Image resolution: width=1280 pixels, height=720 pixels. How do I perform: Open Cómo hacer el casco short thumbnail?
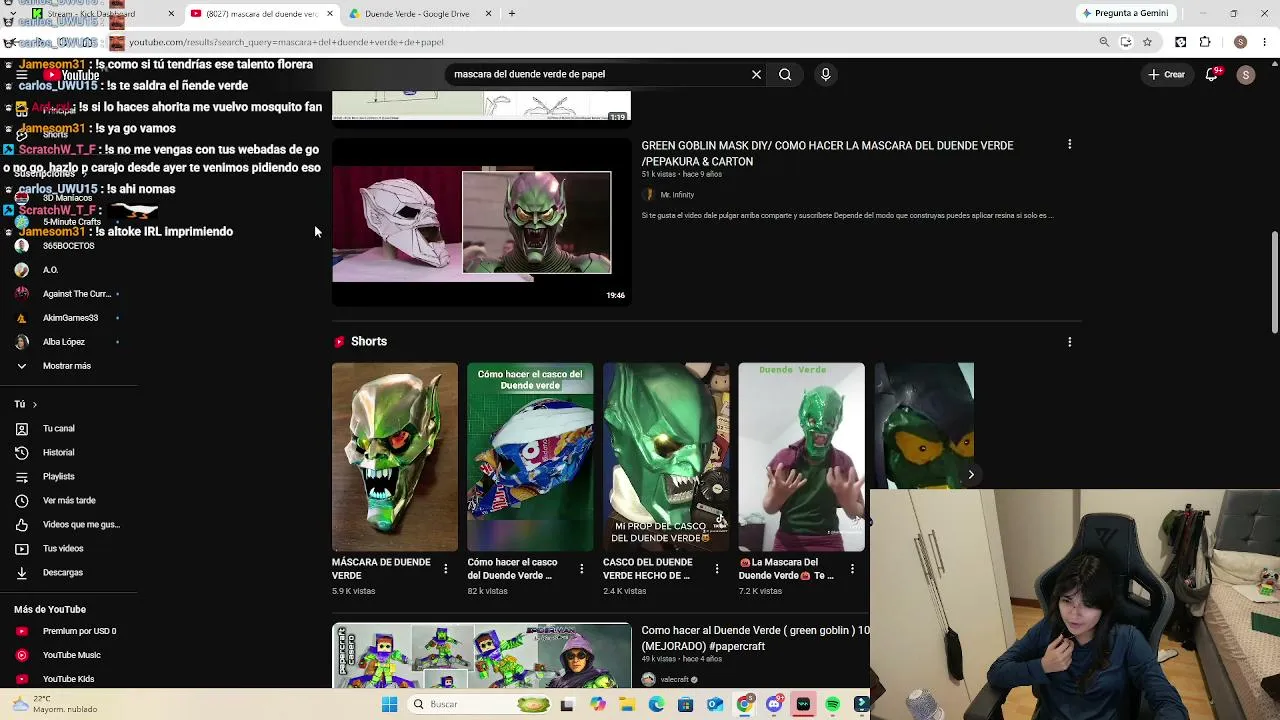tap(530, 457)
